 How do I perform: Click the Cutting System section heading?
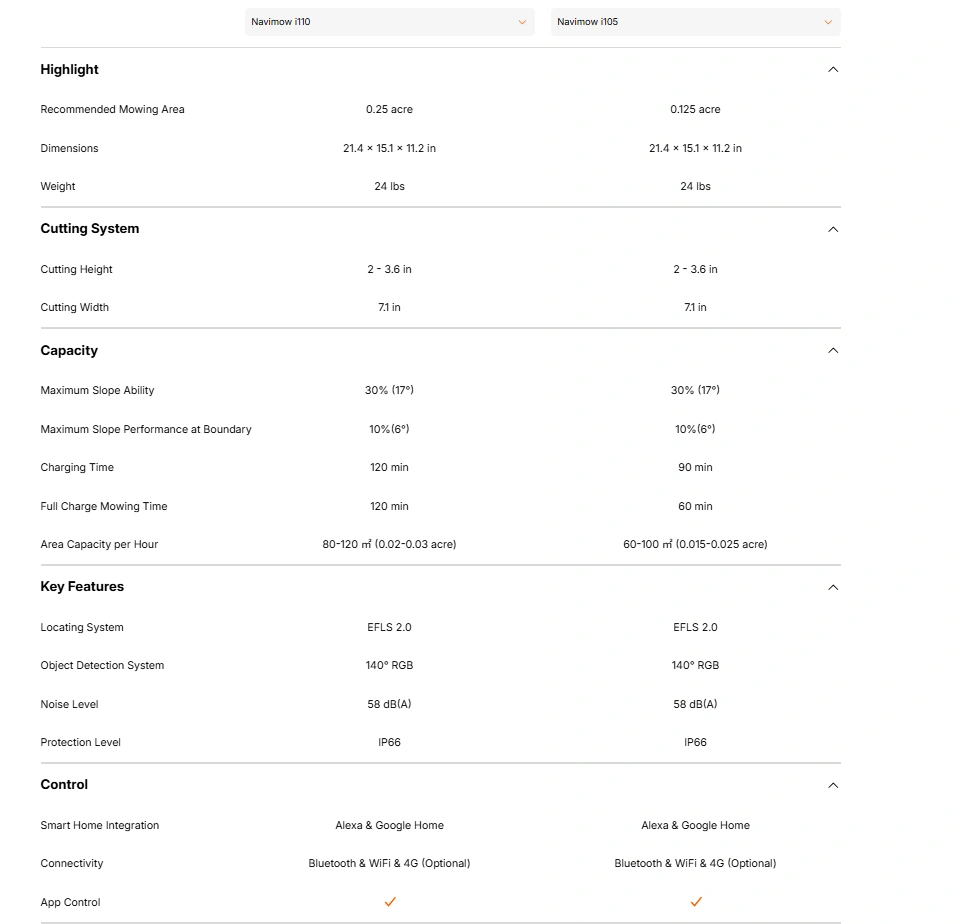(89, 228)
